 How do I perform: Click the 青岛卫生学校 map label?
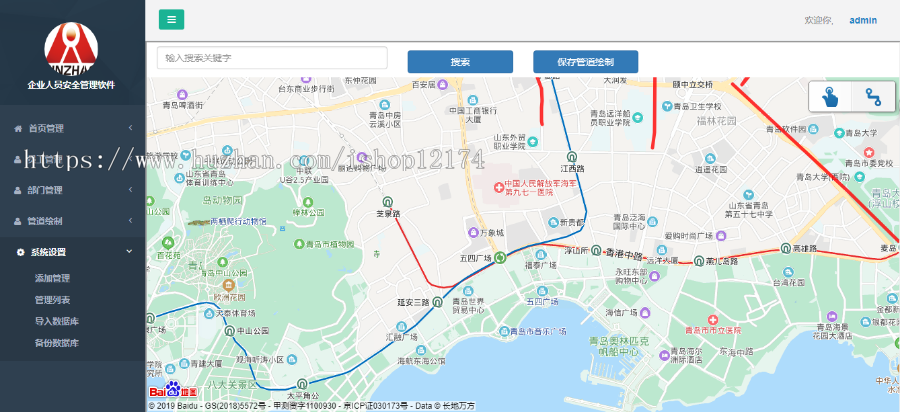(x=697, y=107)
